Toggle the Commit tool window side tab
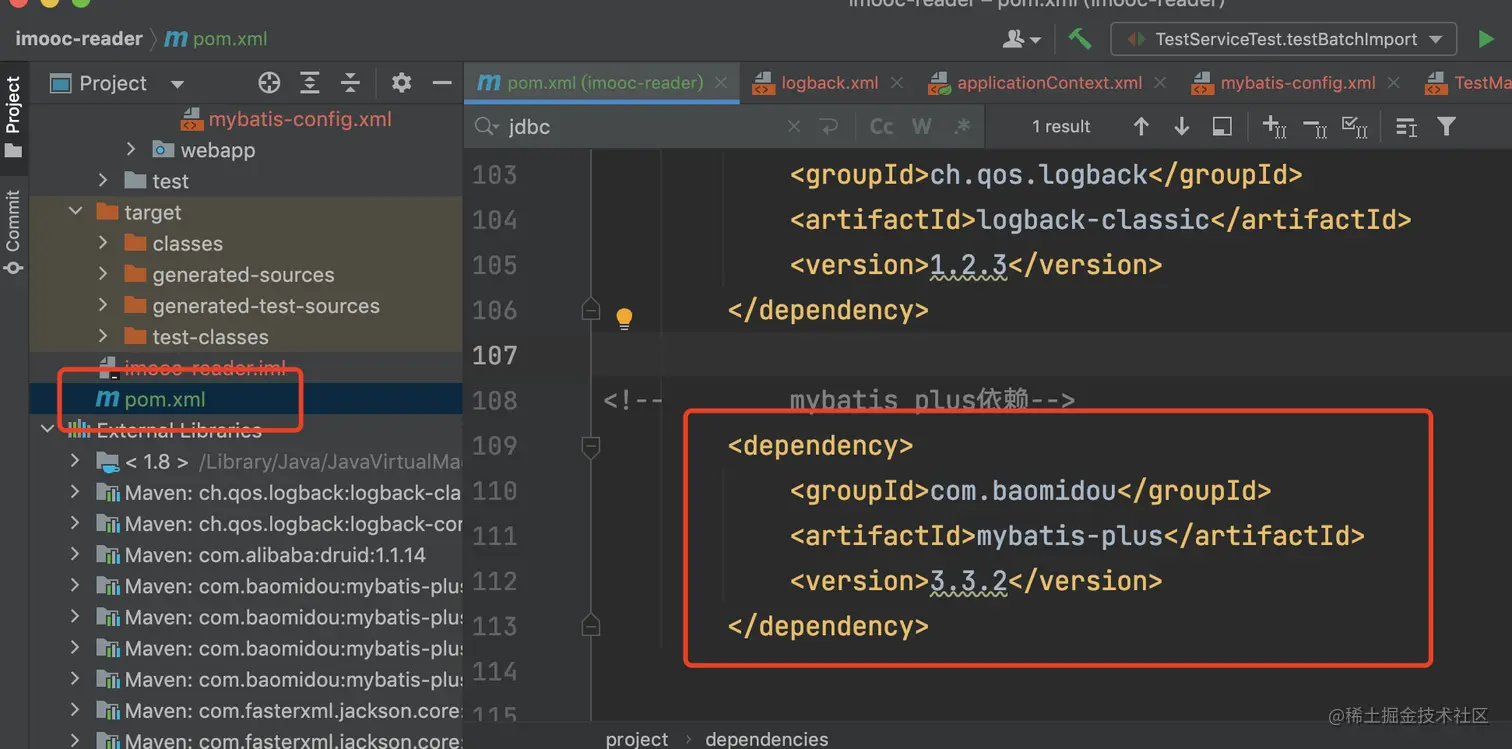The image size is (1512, 749). (13, 232)
